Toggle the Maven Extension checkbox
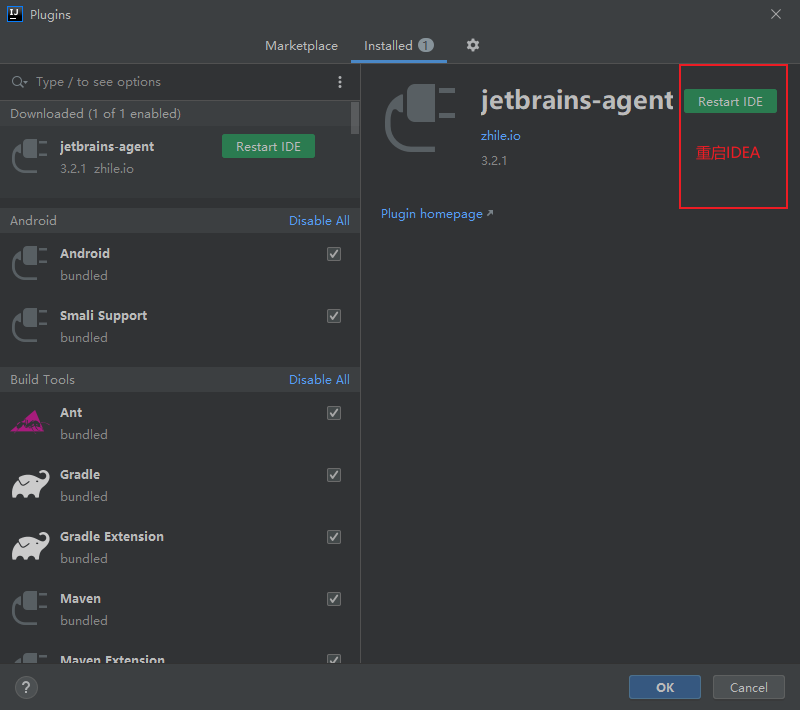Image resolution: width=800 pixels, height=710 pixels. point(334,658)
